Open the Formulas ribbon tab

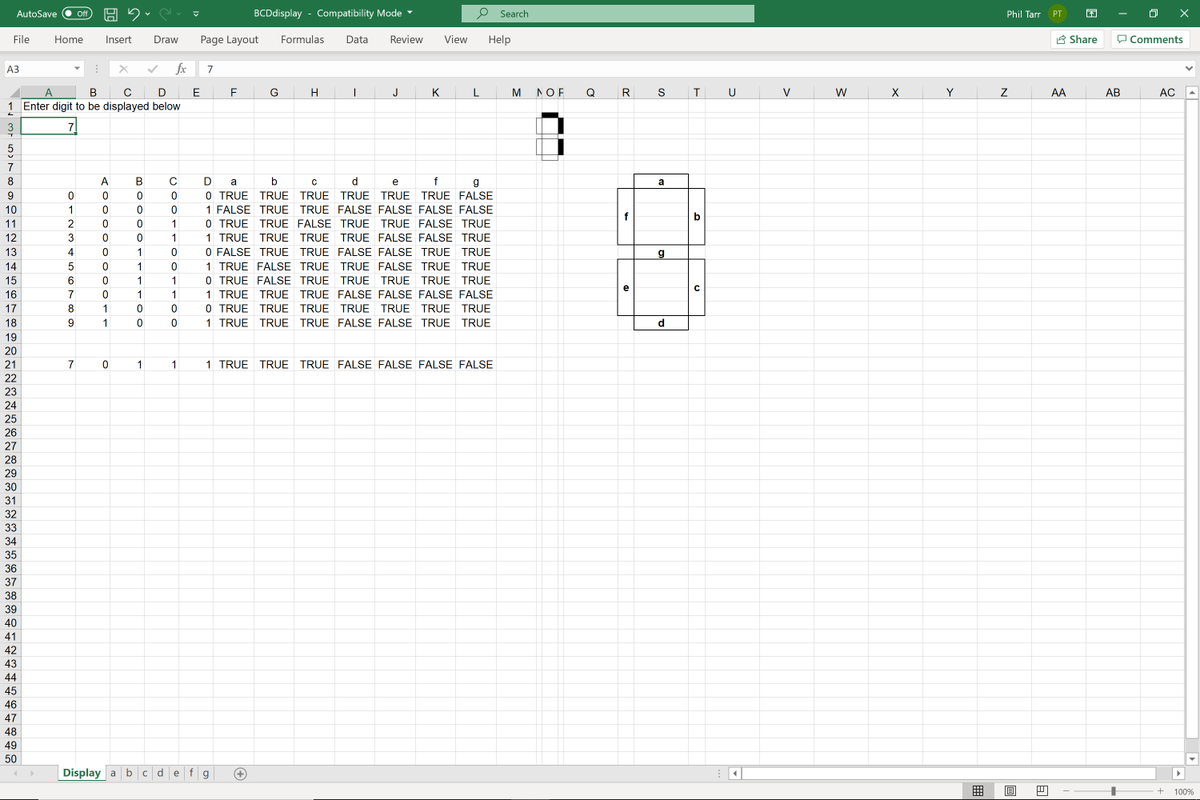coord(302,40)
